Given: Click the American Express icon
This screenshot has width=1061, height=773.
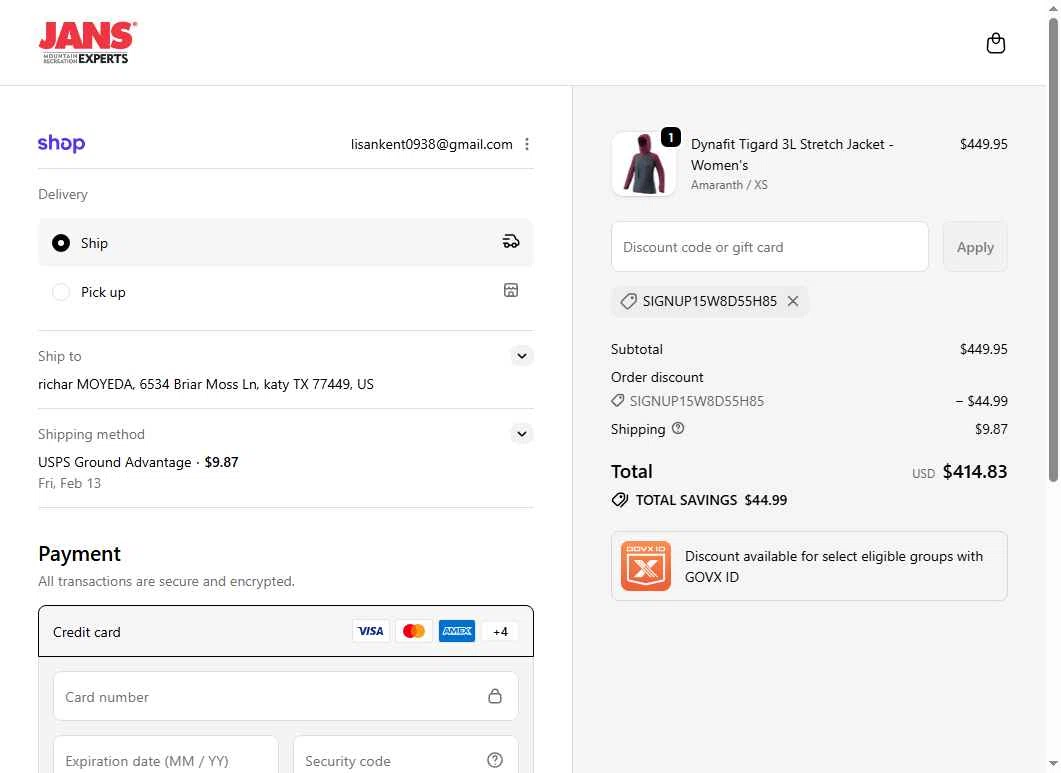Looking at the screenshot, I should point(457,631).
